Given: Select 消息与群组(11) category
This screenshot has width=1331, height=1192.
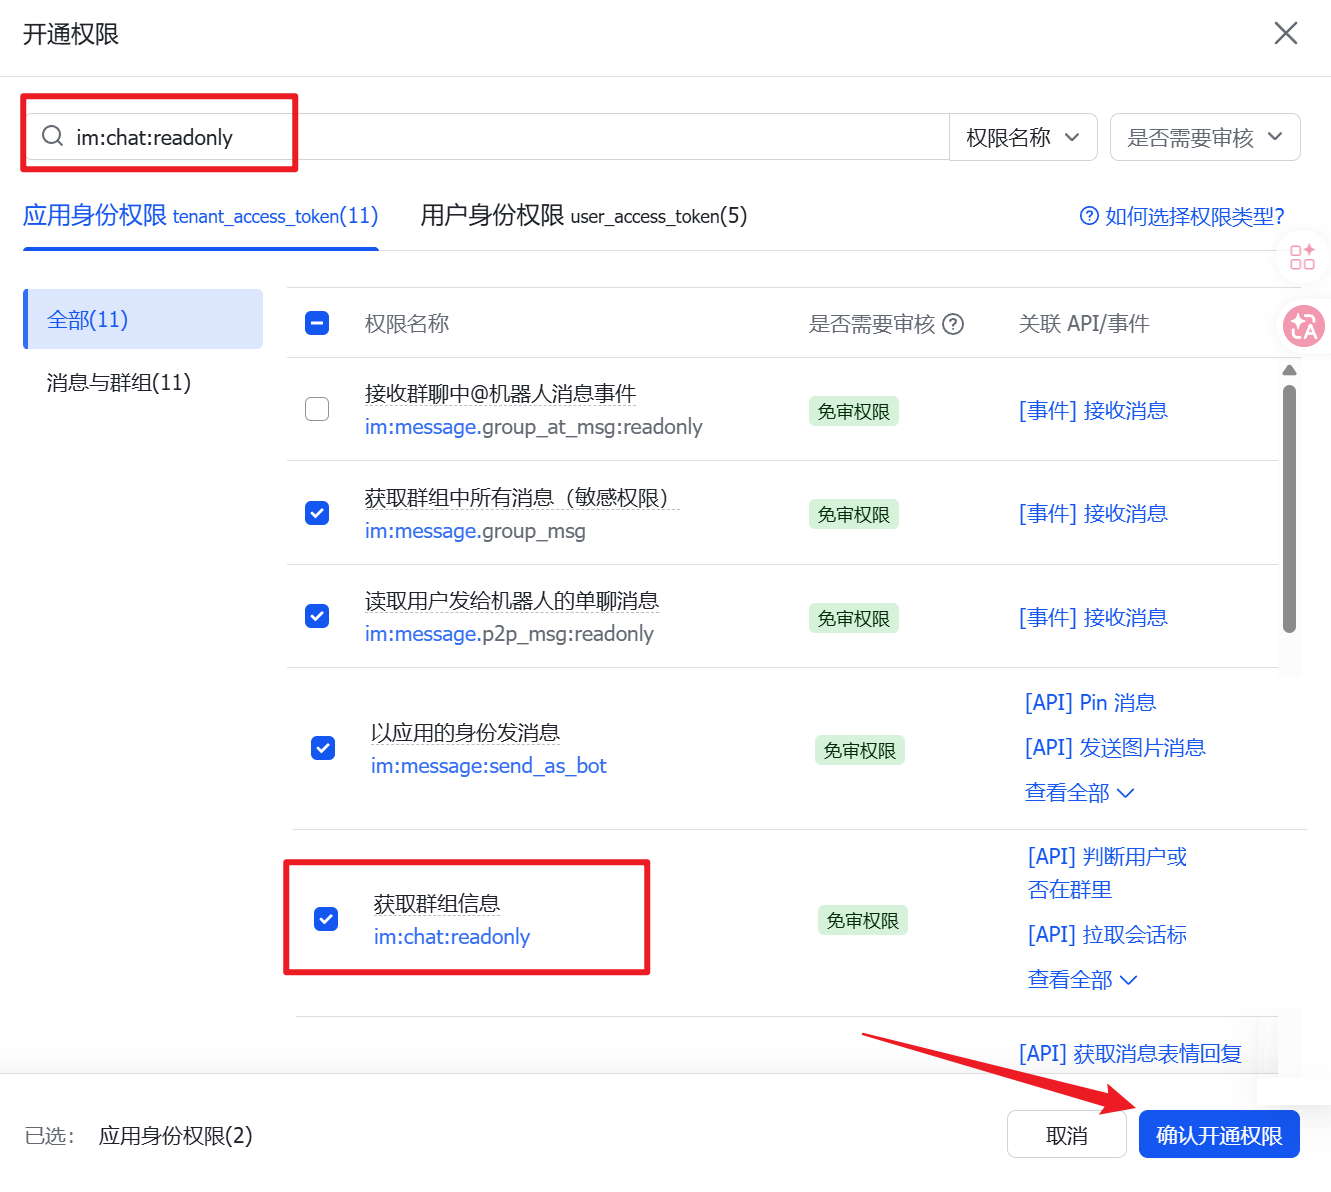Looking at the screenshot, I should click(x=119, y=382).
